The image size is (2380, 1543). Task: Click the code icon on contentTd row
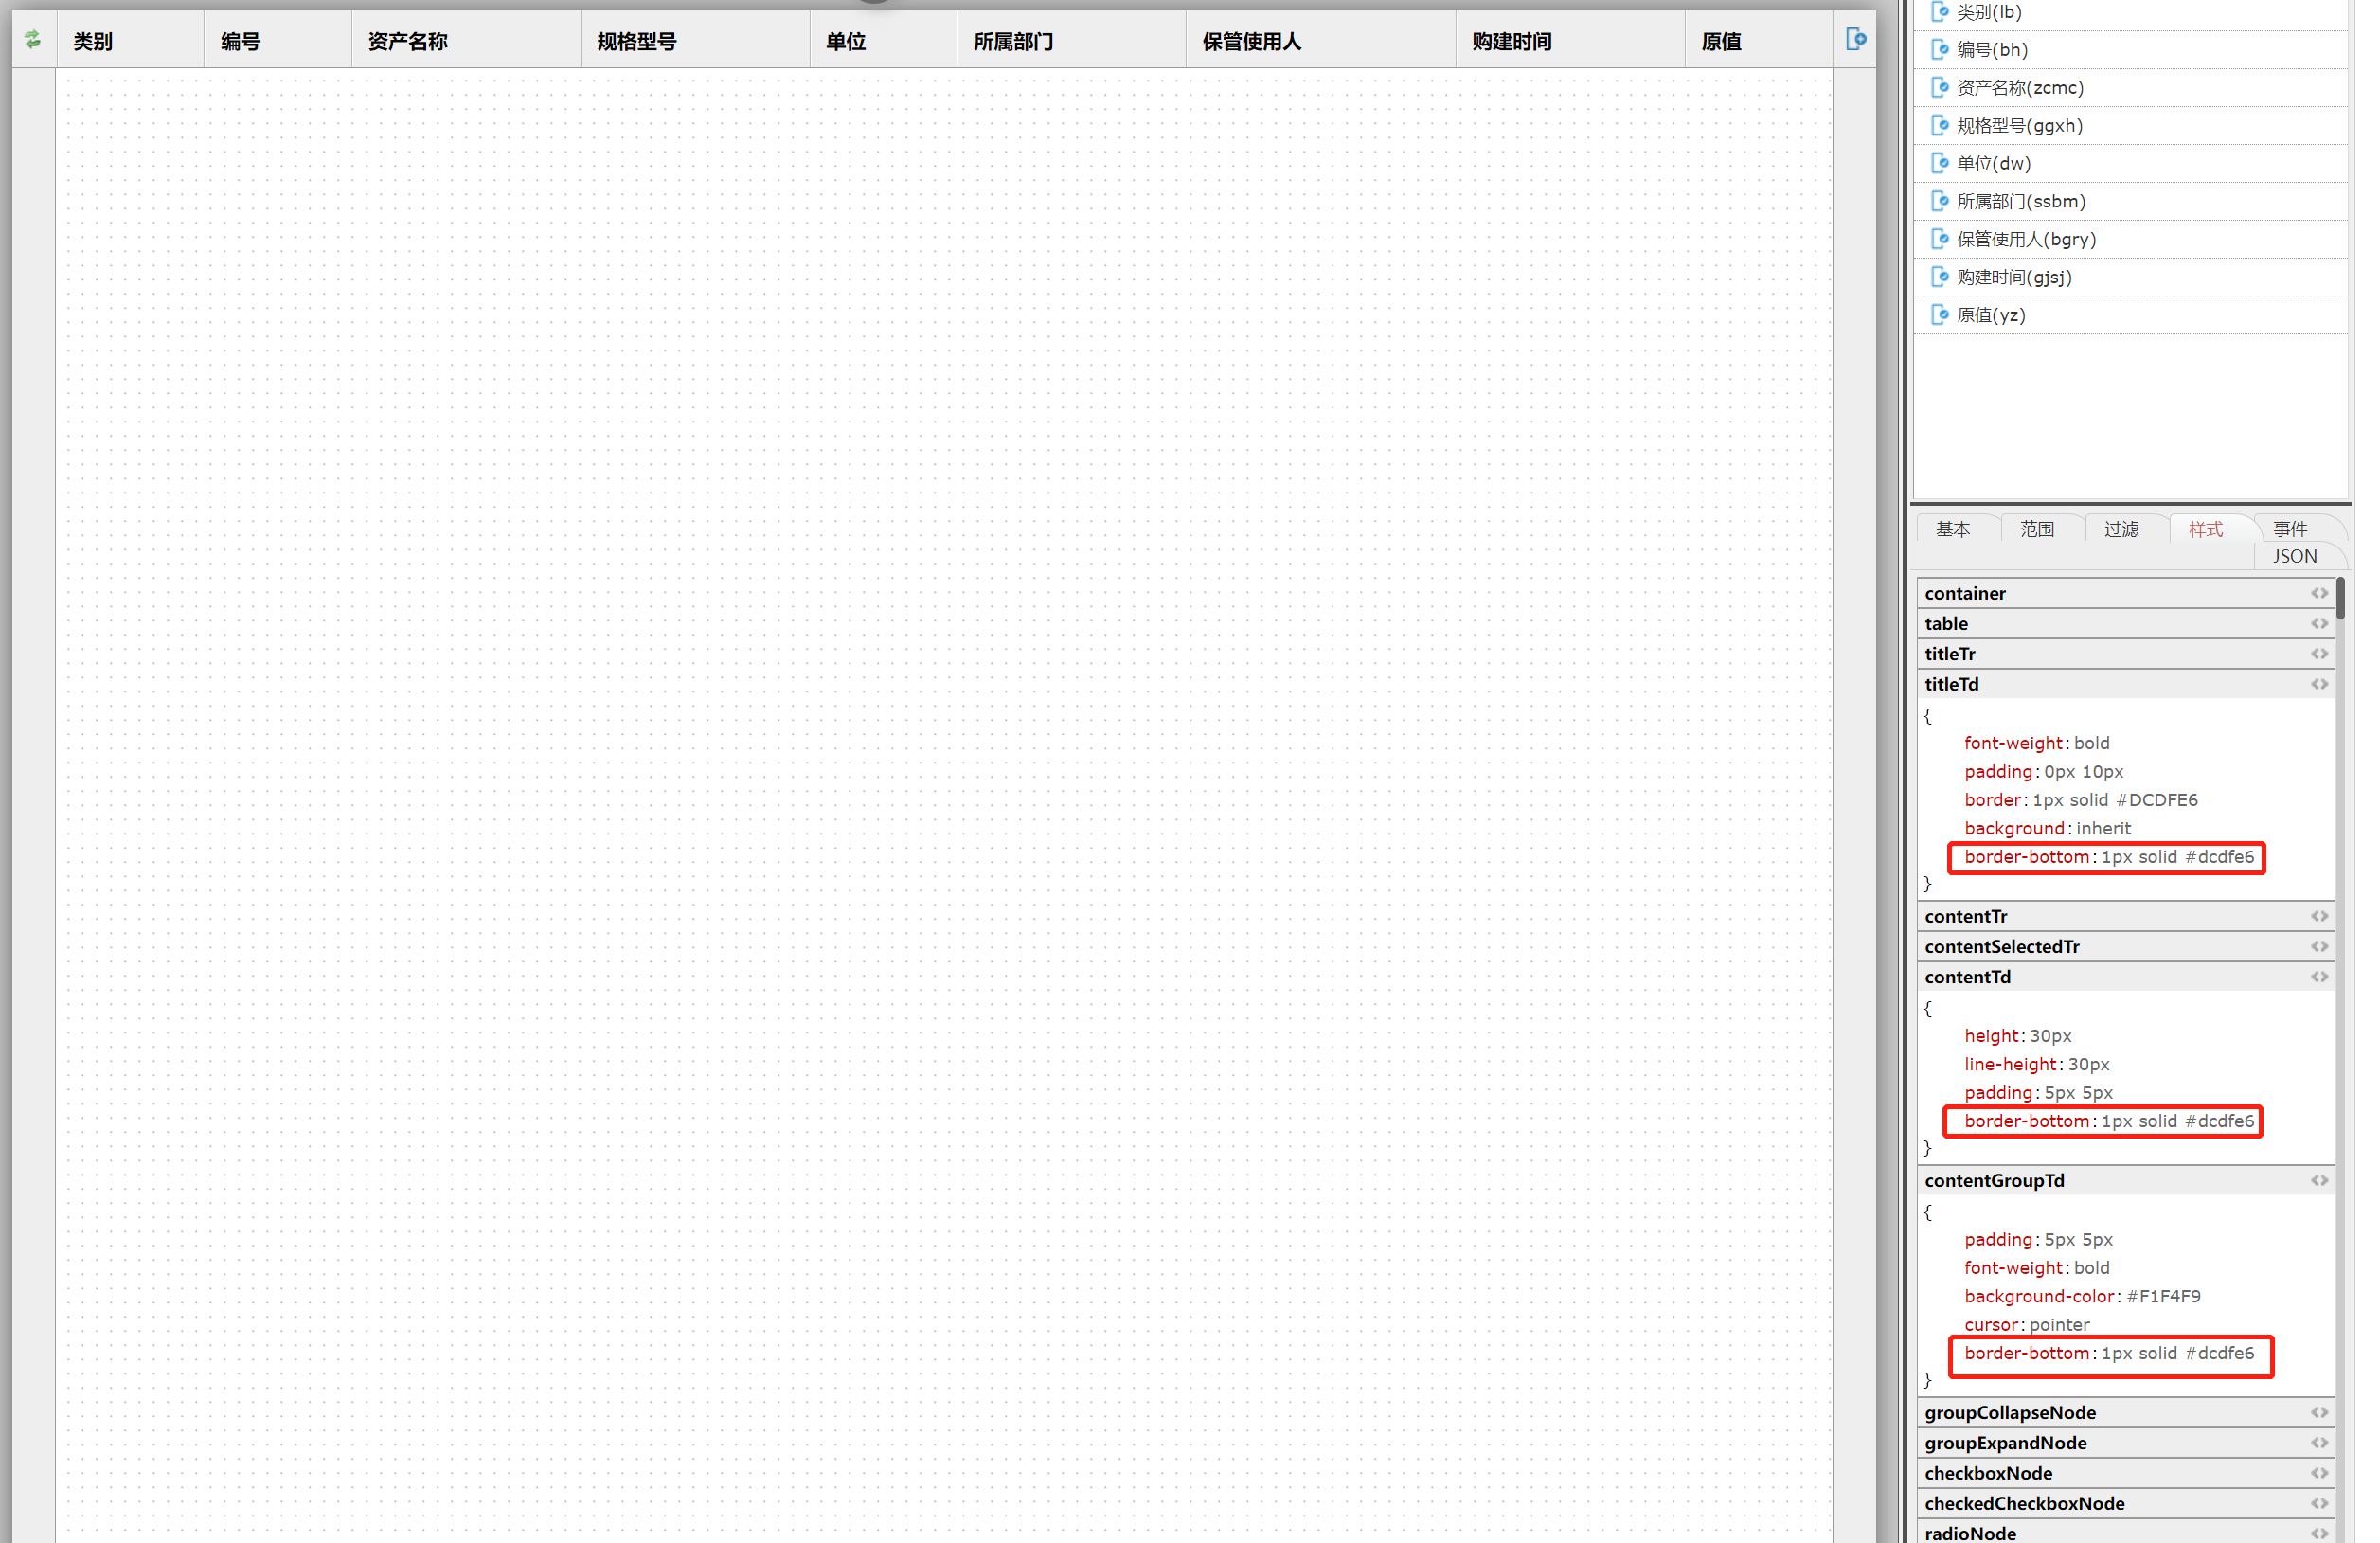pos(2319,977)
